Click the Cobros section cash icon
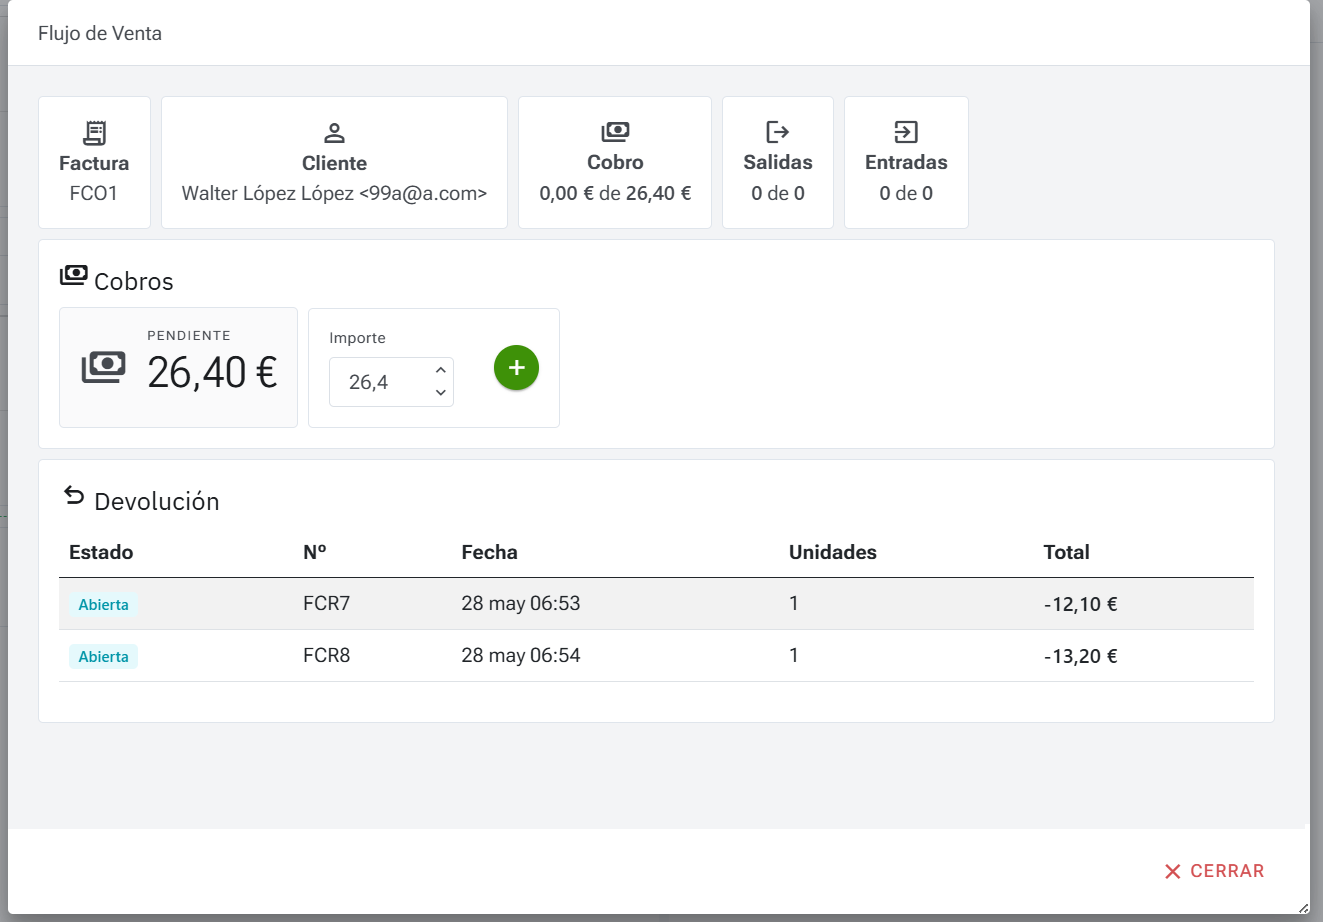1323x922 pixels. [74, 276]
